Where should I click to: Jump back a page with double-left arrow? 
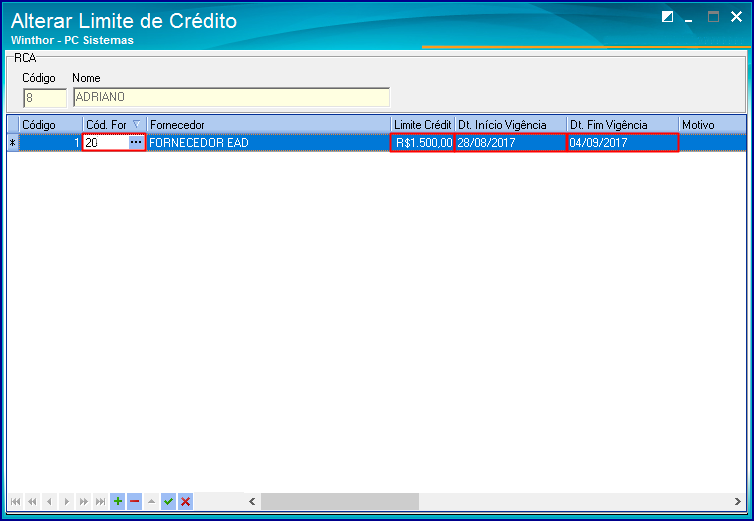[x=32, y=502]
